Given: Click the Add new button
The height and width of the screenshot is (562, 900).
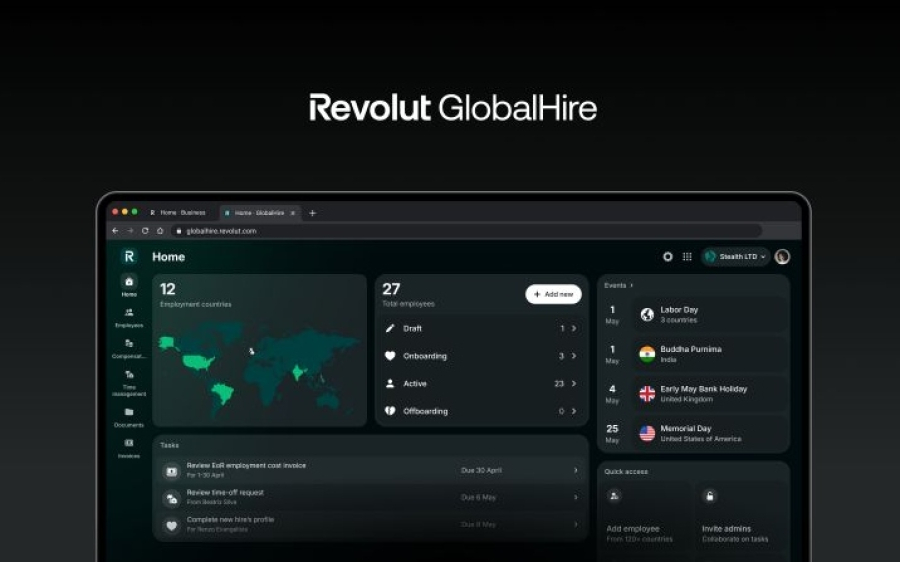Looking at the screenshot, I should coord(553,294).
